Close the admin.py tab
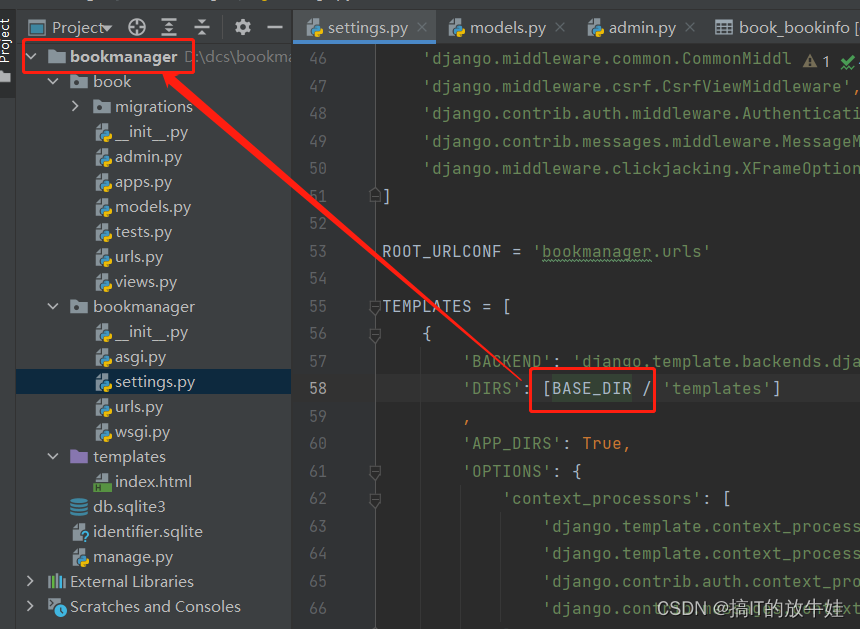The height and width of the screenshot is (629, 860). pyautogui.click(x=690, y=27)
